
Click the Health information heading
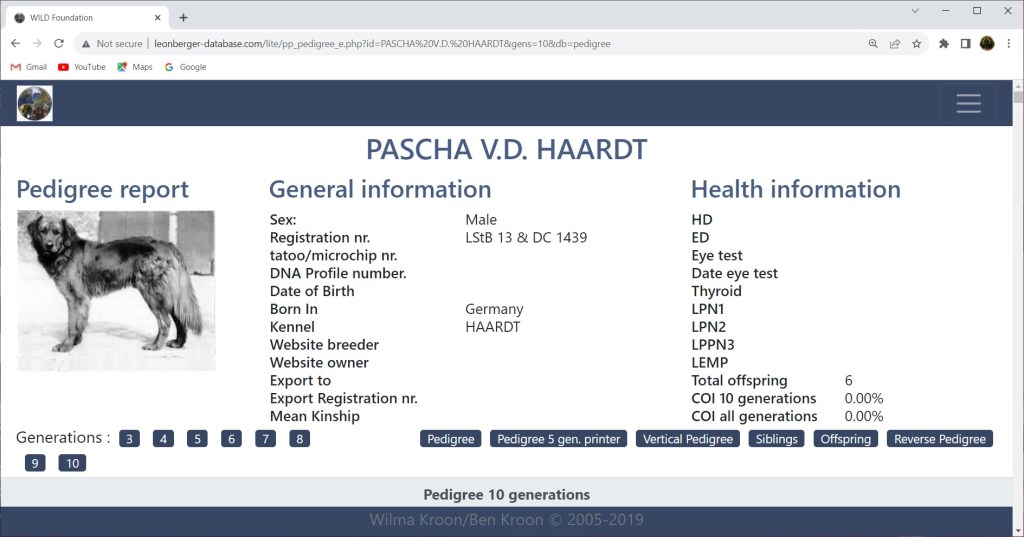[795, 189]
